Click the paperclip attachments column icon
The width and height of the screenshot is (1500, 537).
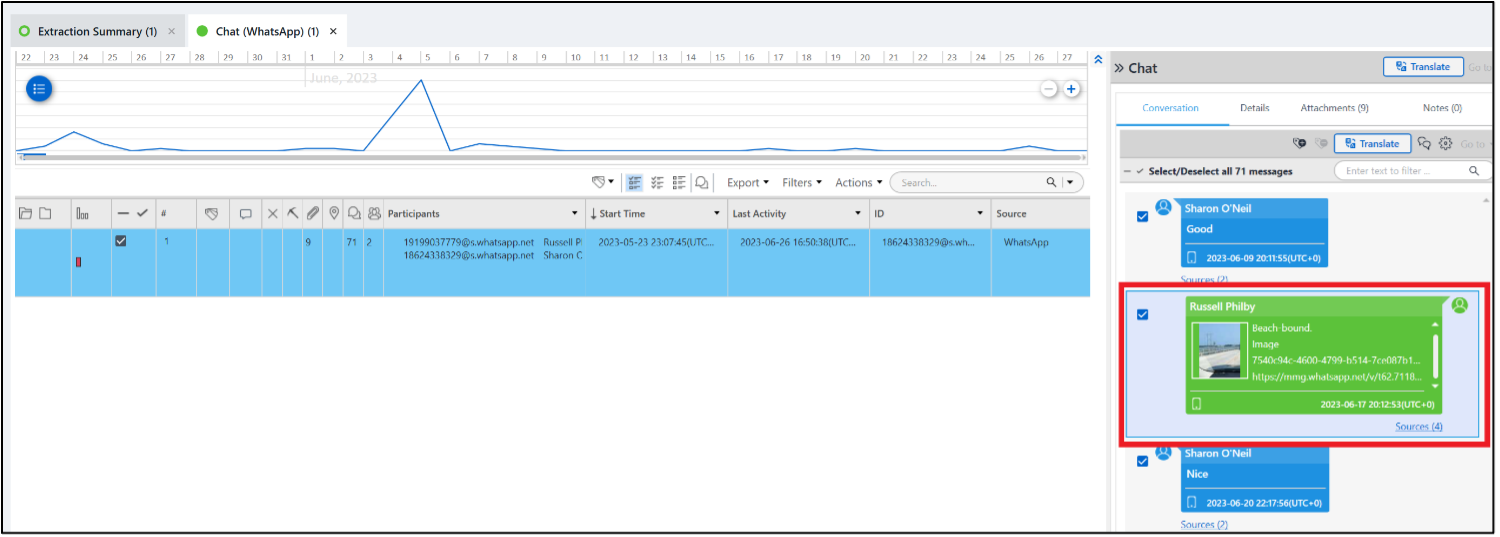[x=312, y=213]
